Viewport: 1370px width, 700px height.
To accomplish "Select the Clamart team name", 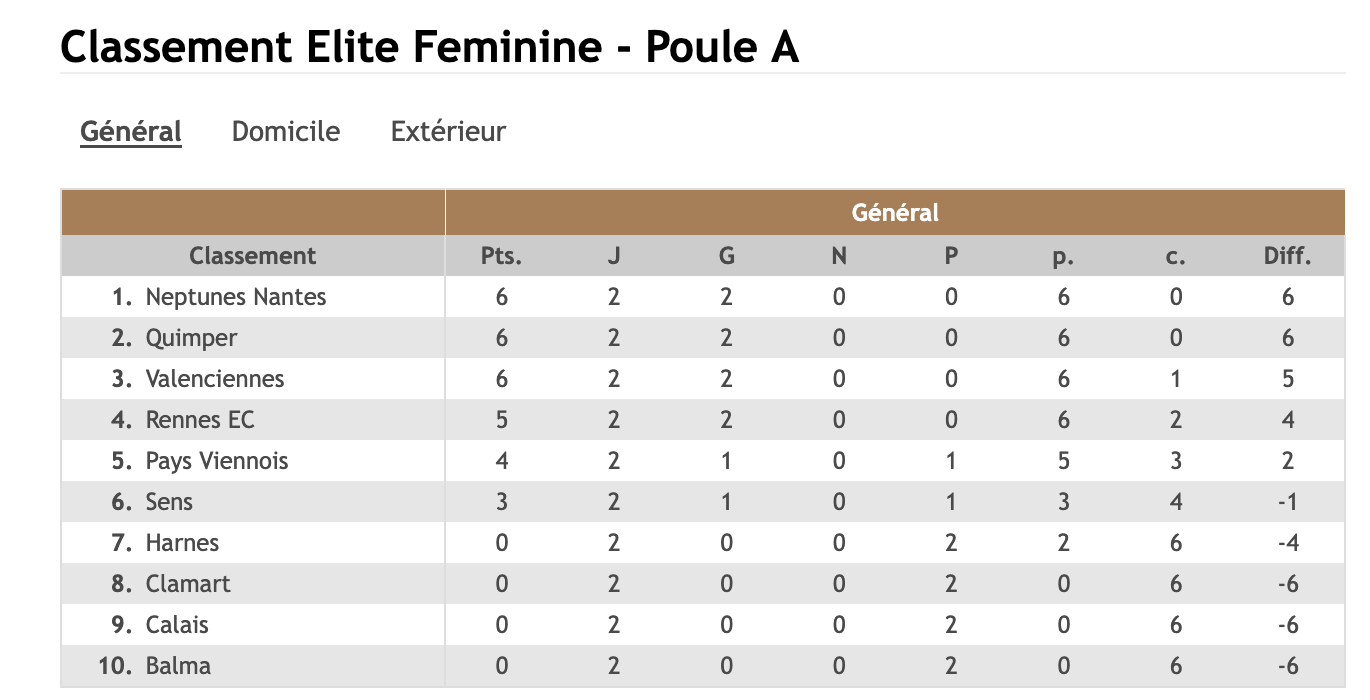I will coord(188,584).
